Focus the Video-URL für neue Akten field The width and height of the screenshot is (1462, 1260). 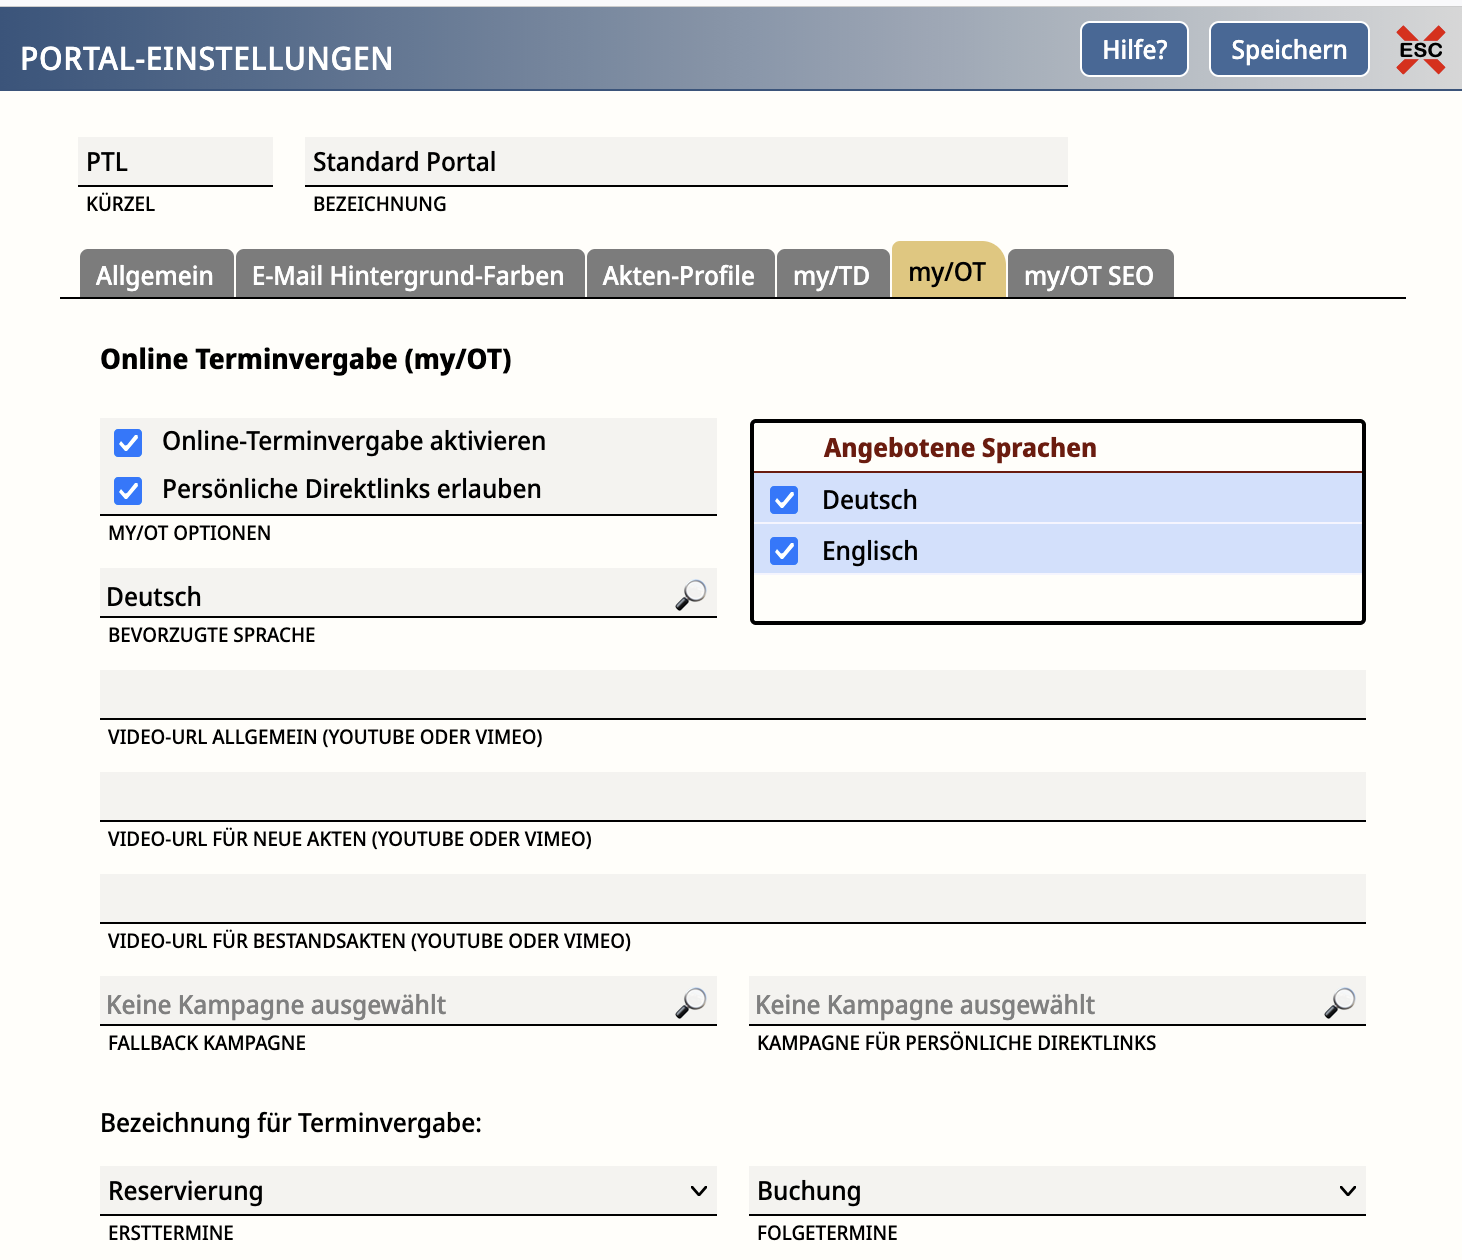(x=732, y=797)
